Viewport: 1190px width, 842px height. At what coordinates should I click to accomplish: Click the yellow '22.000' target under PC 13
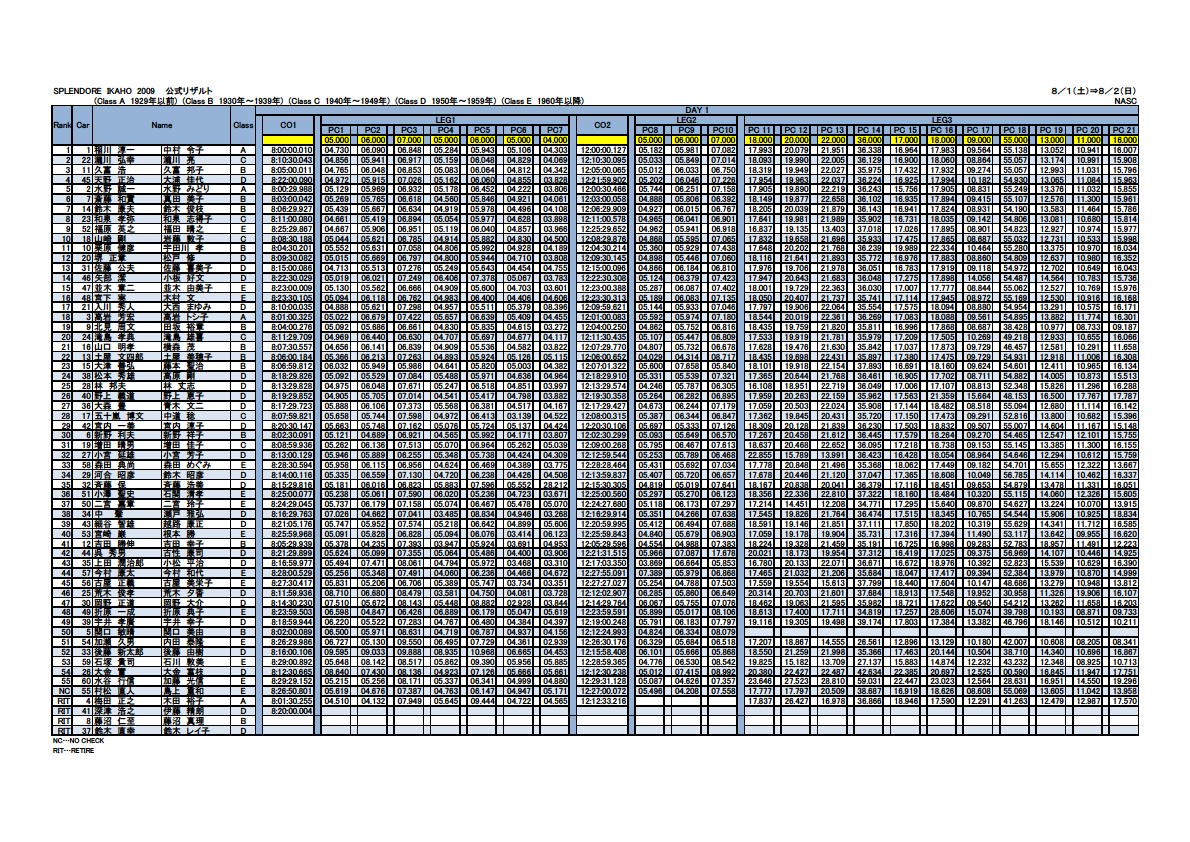pos(833,140)
